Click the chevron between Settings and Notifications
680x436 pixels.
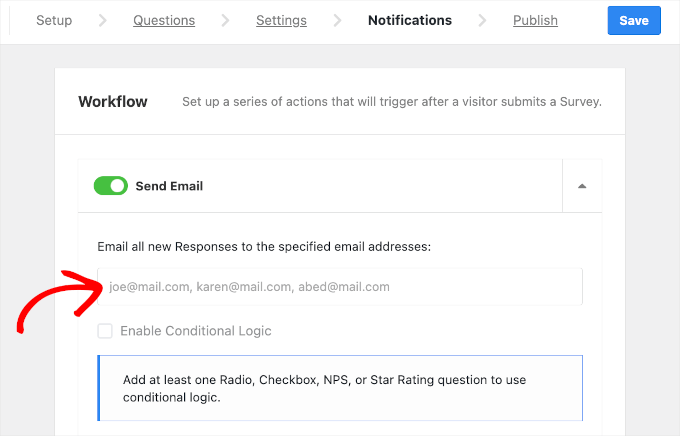pos(337,20)
